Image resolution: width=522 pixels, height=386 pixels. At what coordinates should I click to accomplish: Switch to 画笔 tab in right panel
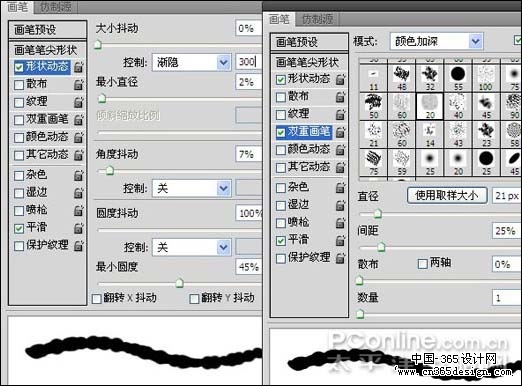279,19
